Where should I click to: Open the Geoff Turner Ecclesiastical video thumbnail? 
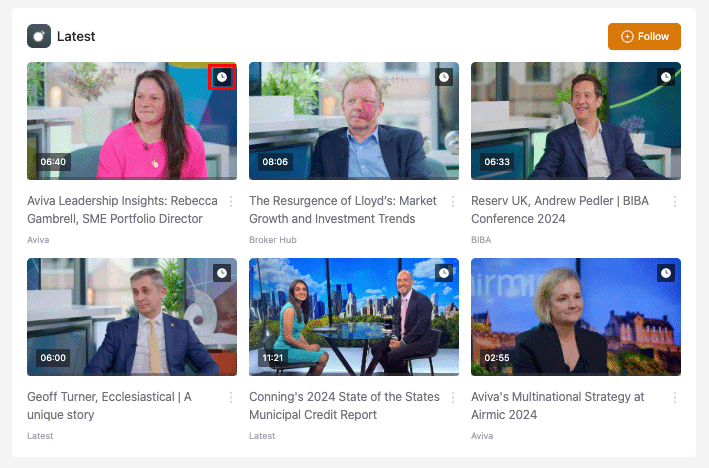coord(132,317)
